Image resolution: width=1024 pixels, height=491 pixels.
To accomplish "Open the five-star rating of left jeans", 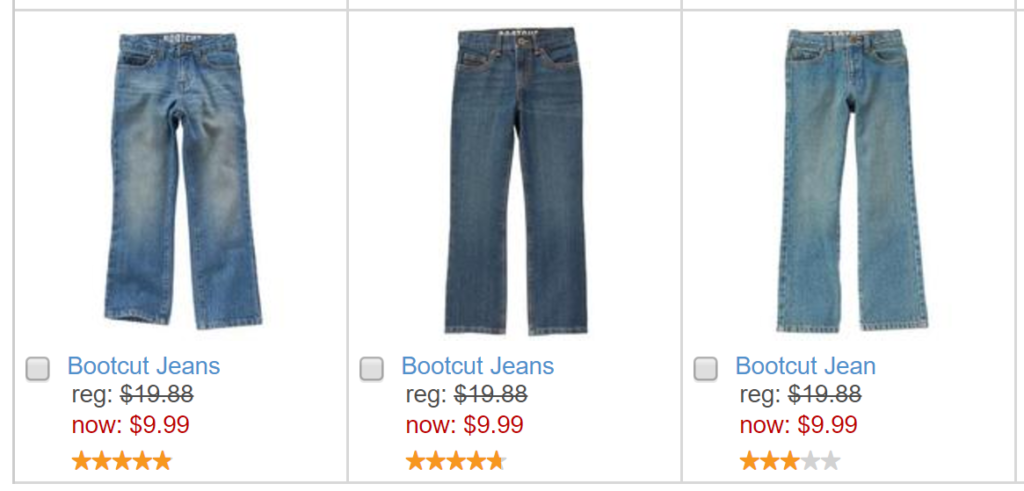I will pos(122,461).
